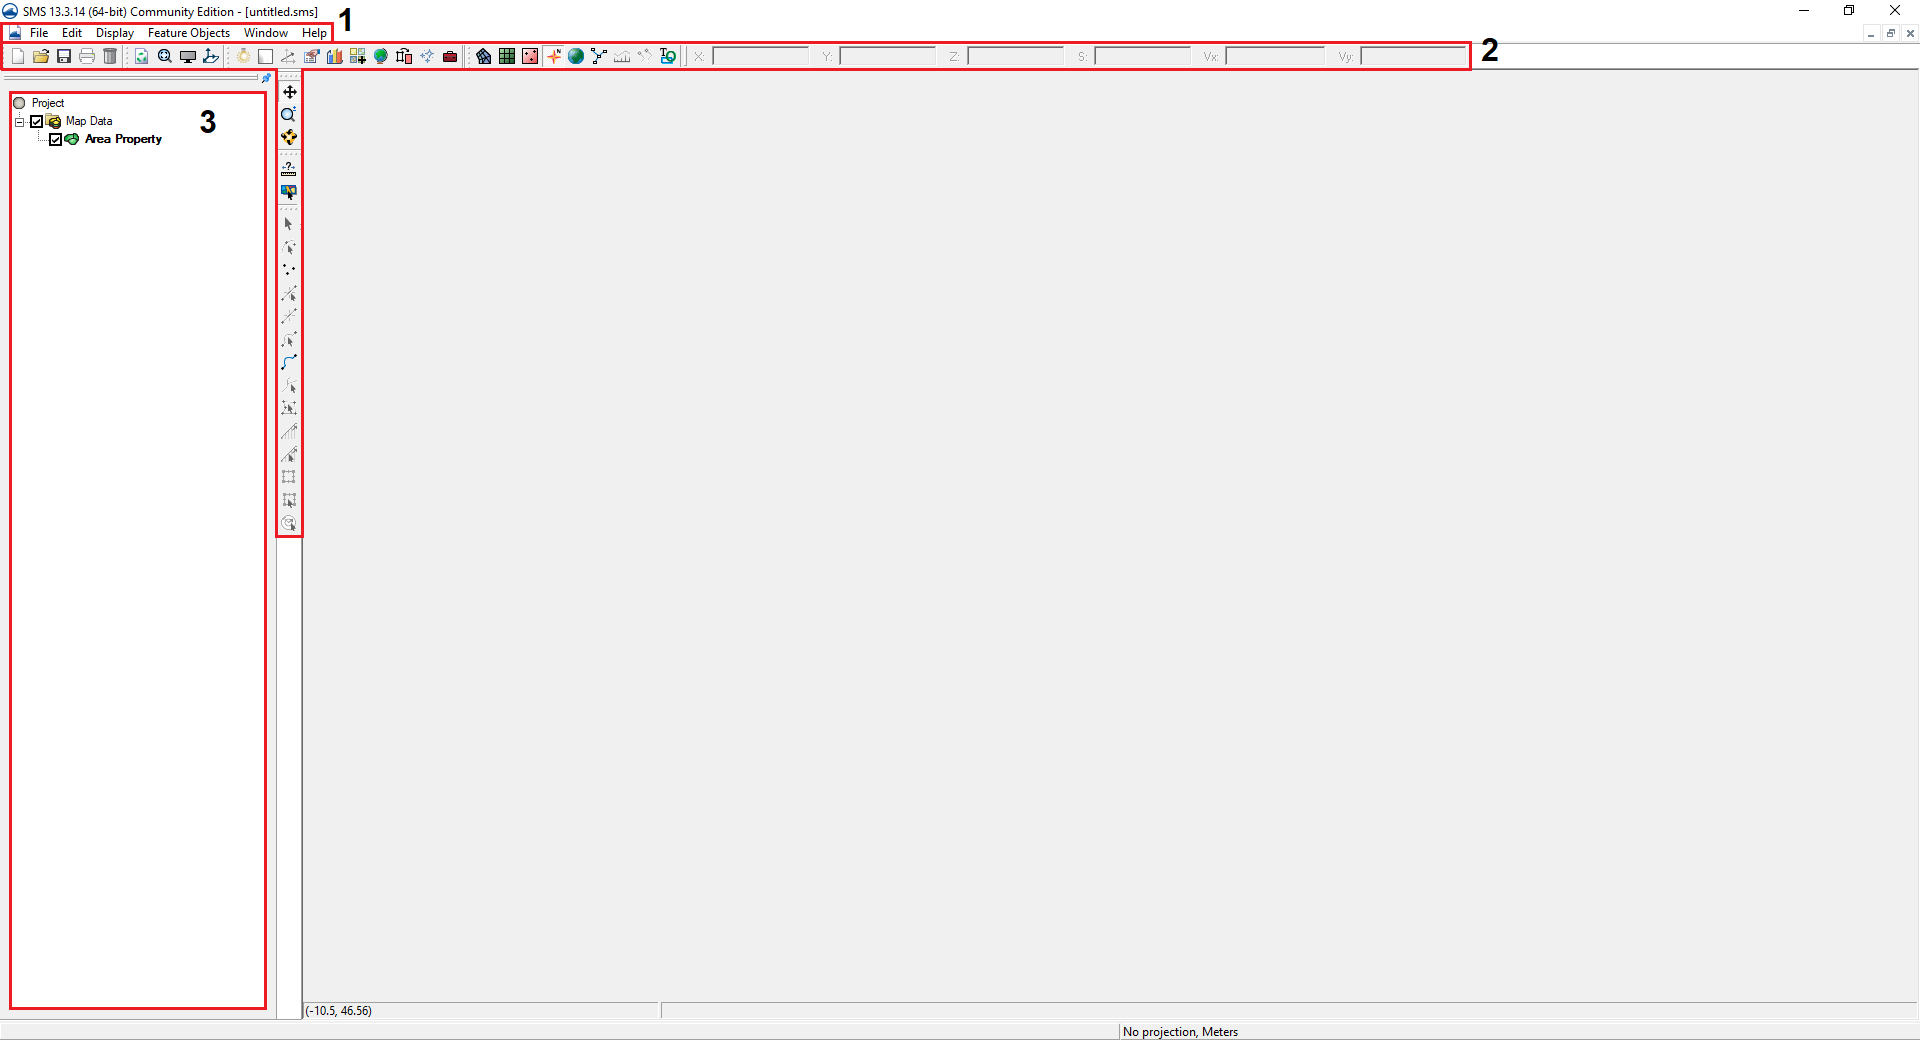Click the S scalar input field
Image resolution: width=1920 pixels, height=1040 pixels.
tap(1142, 57)
